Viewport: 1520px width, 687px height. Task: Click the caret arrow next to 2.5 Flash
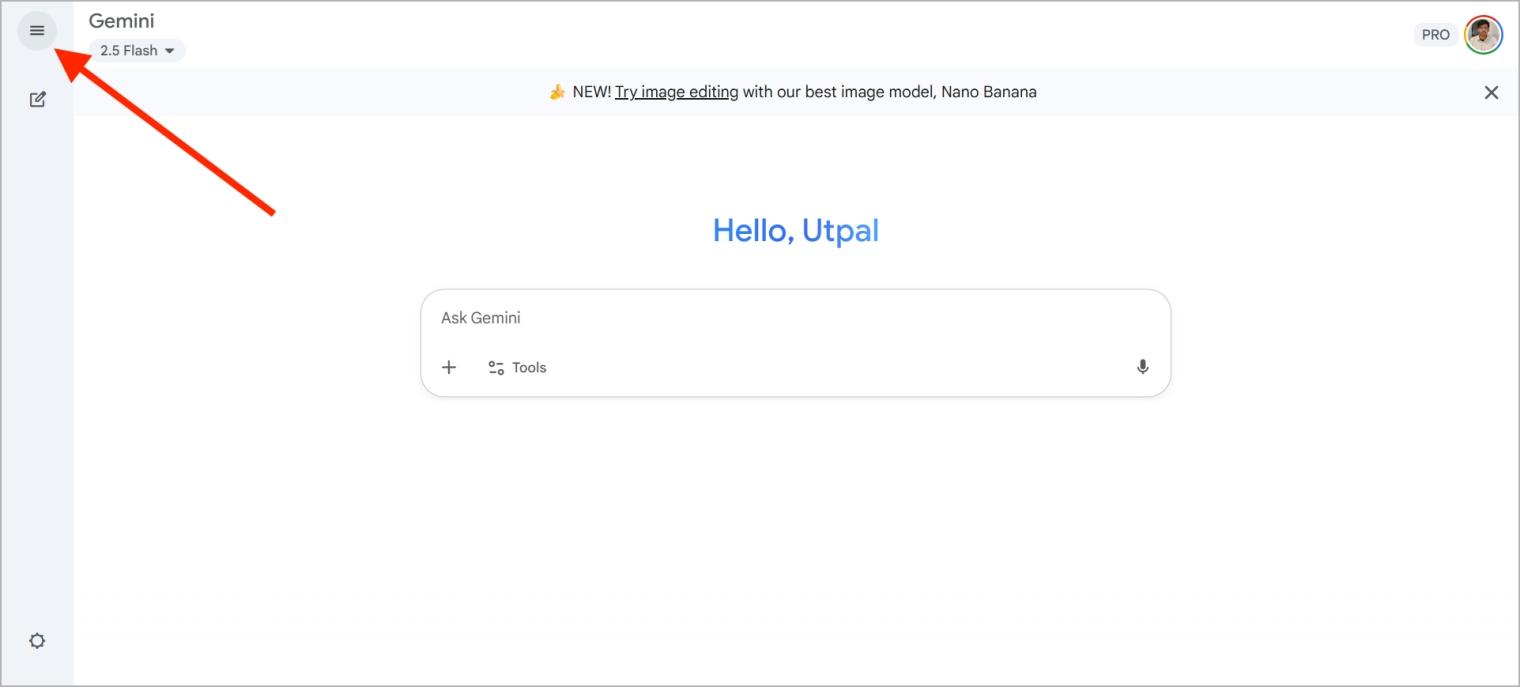[x=169, y=51]
